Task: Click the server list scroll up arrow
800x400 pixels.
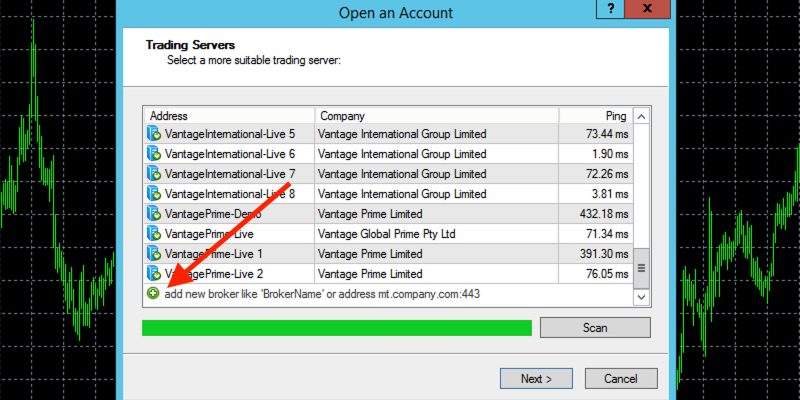Action: click(x=641, y=116)
